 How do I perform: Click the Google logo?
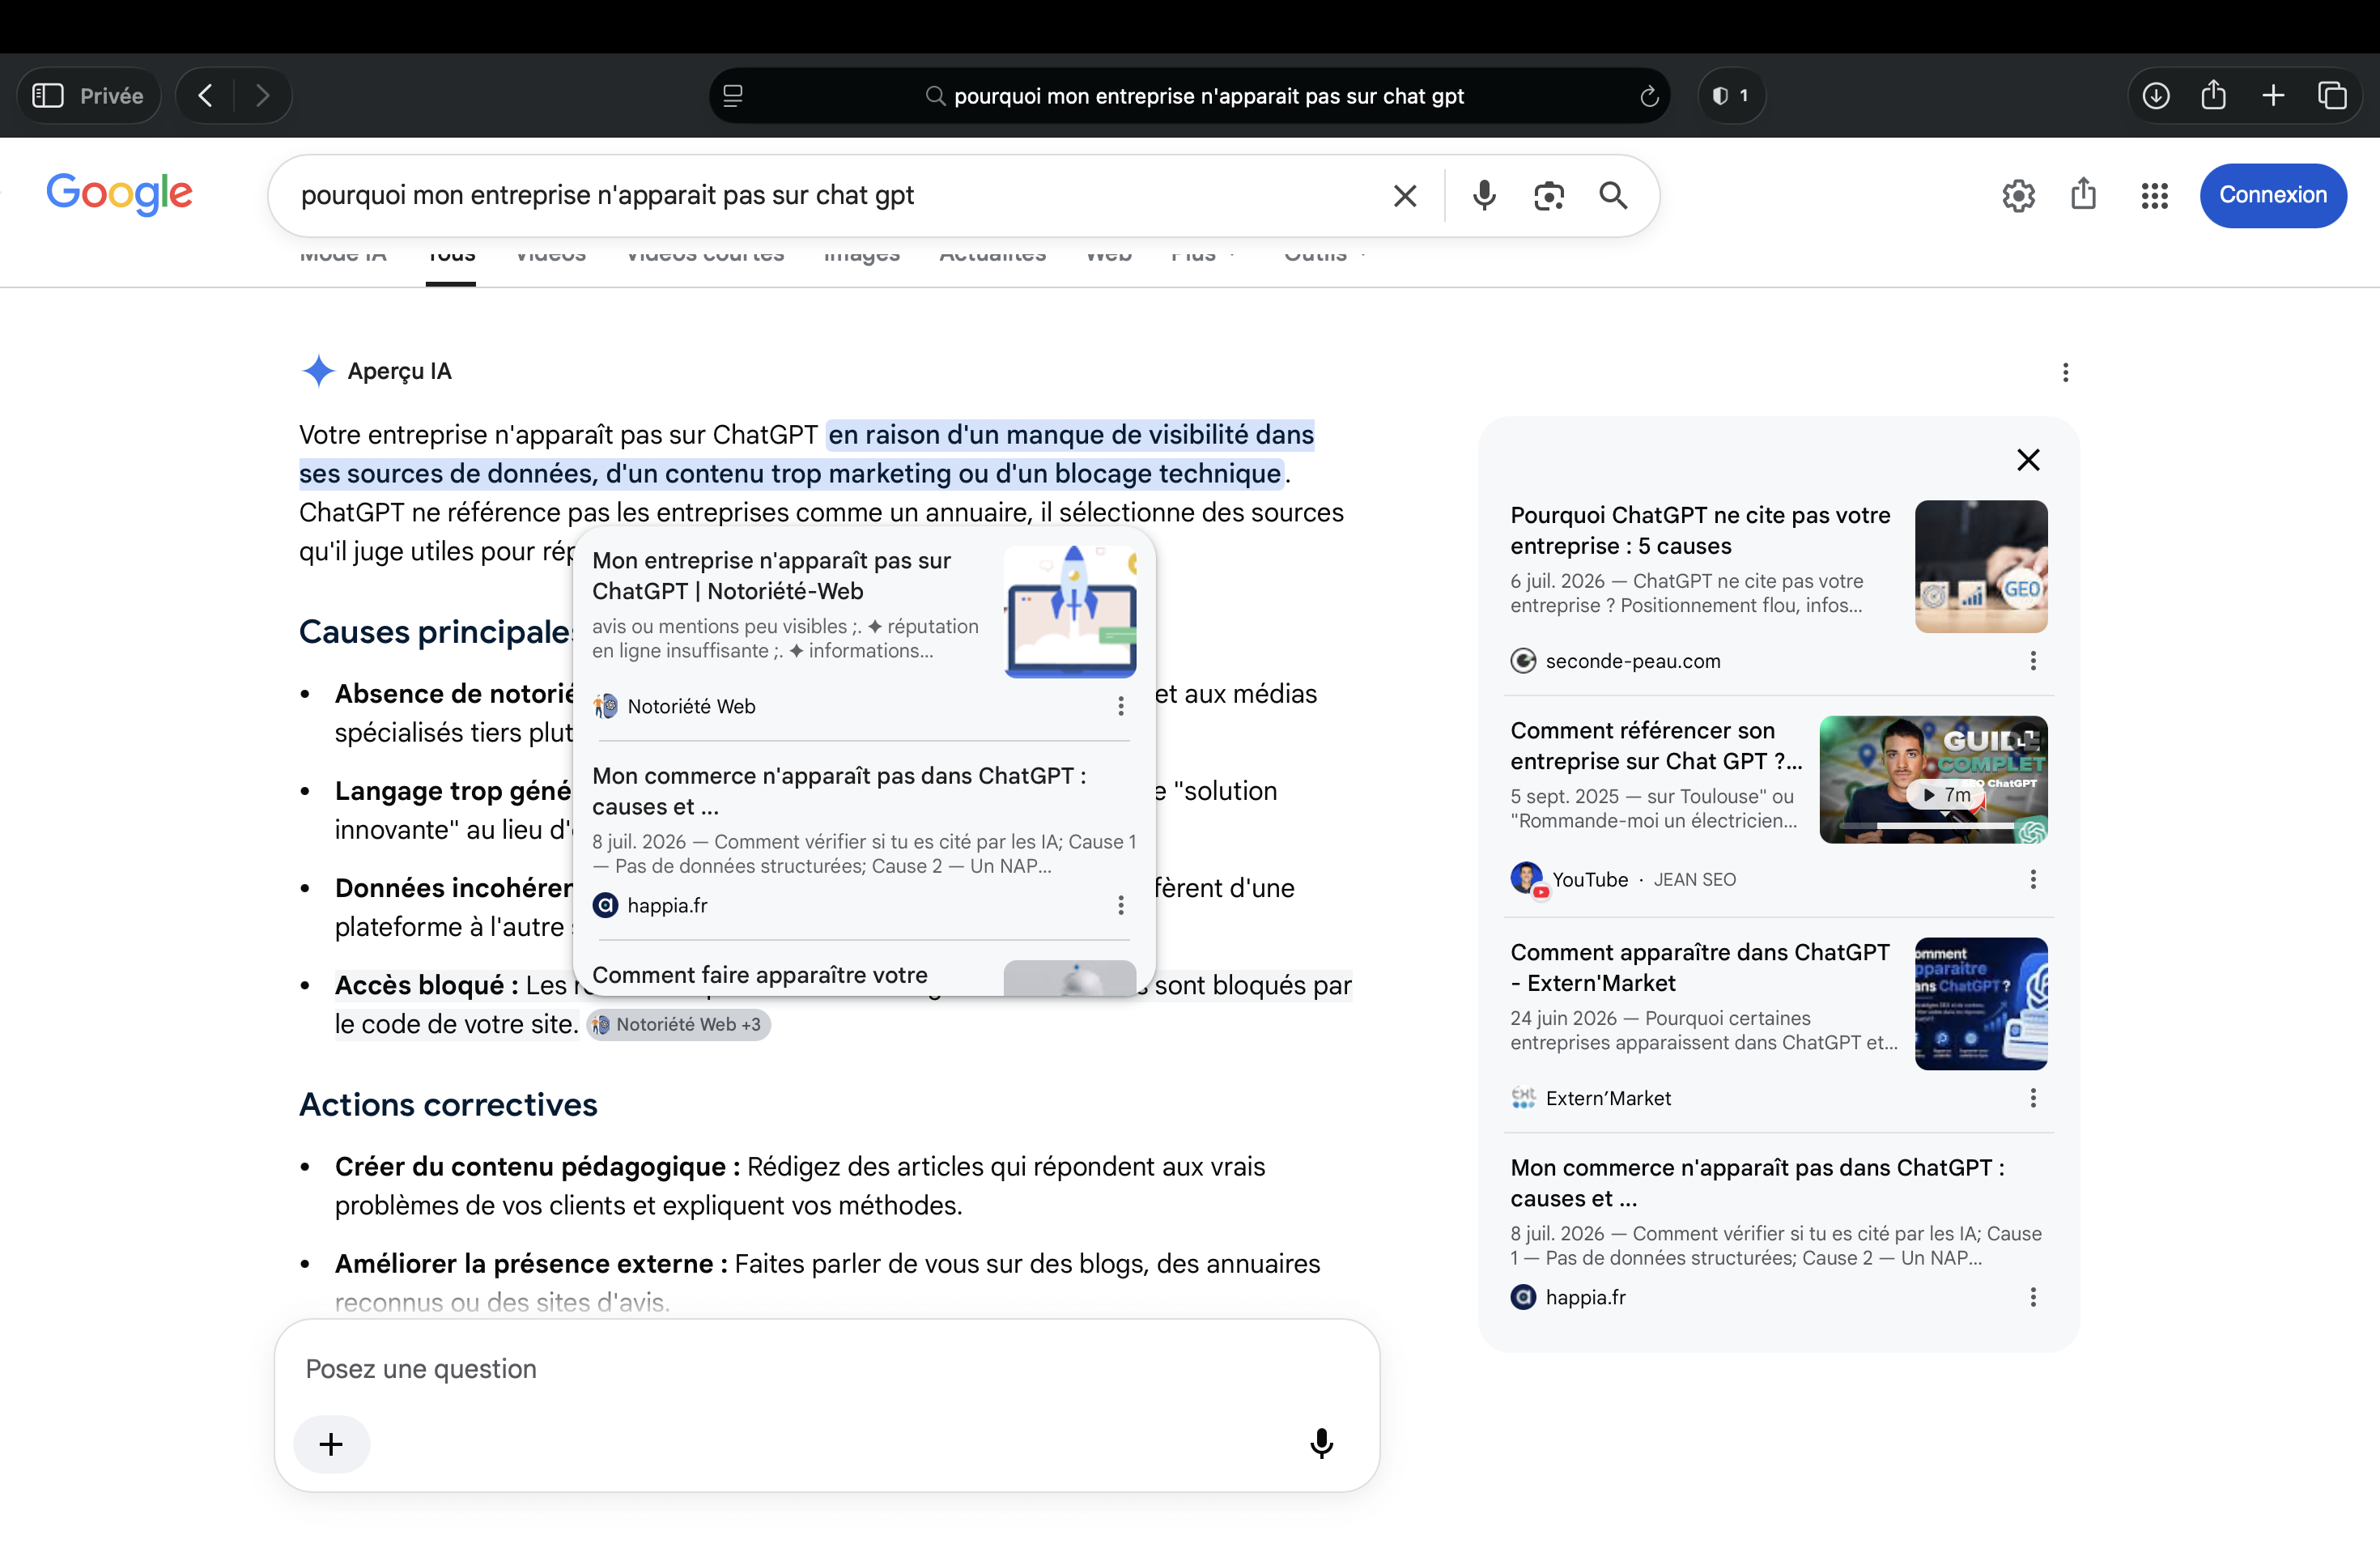point(119,194)
